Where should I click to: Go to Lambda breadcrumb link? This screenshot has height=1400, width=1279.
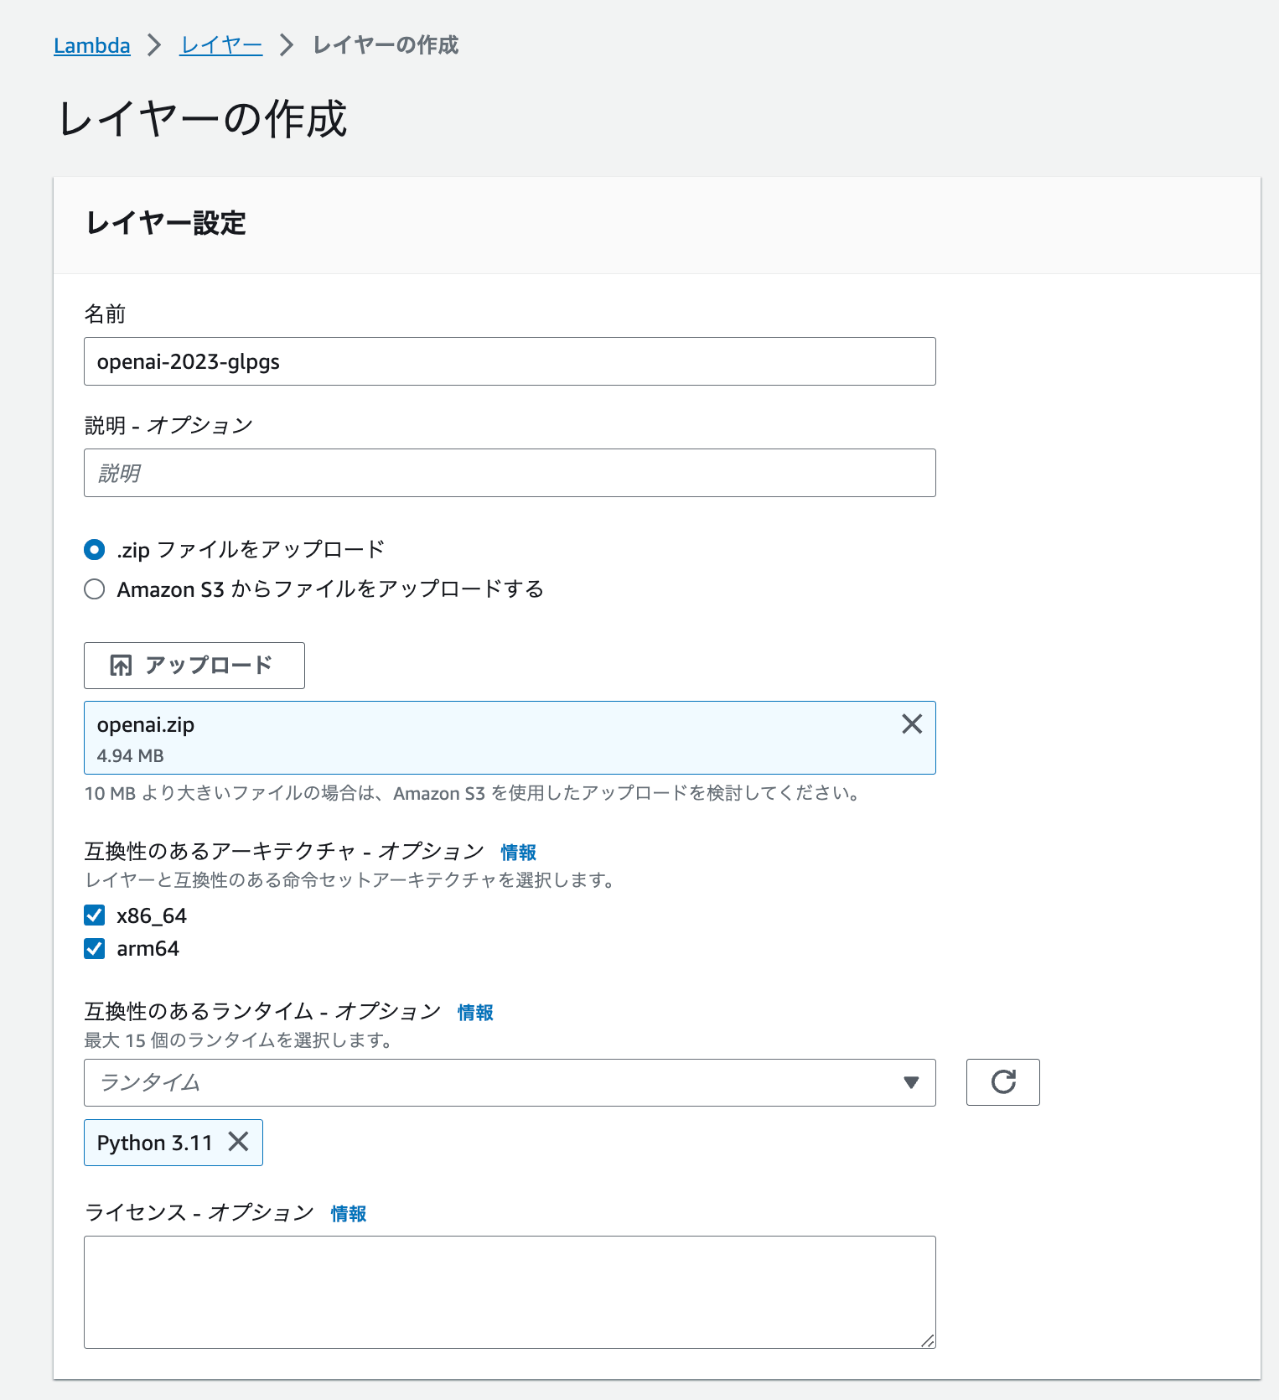pyautogui.click(x=92, y=46)
